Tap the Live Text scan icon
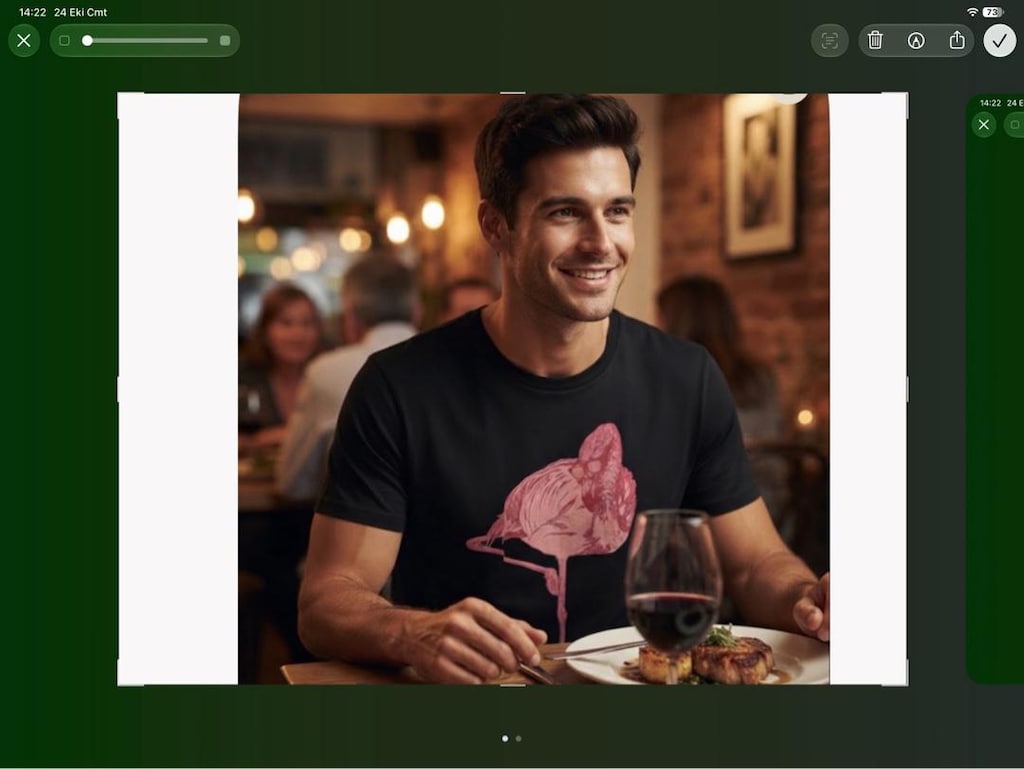The image size is (1024, 769). pos(829,40)
